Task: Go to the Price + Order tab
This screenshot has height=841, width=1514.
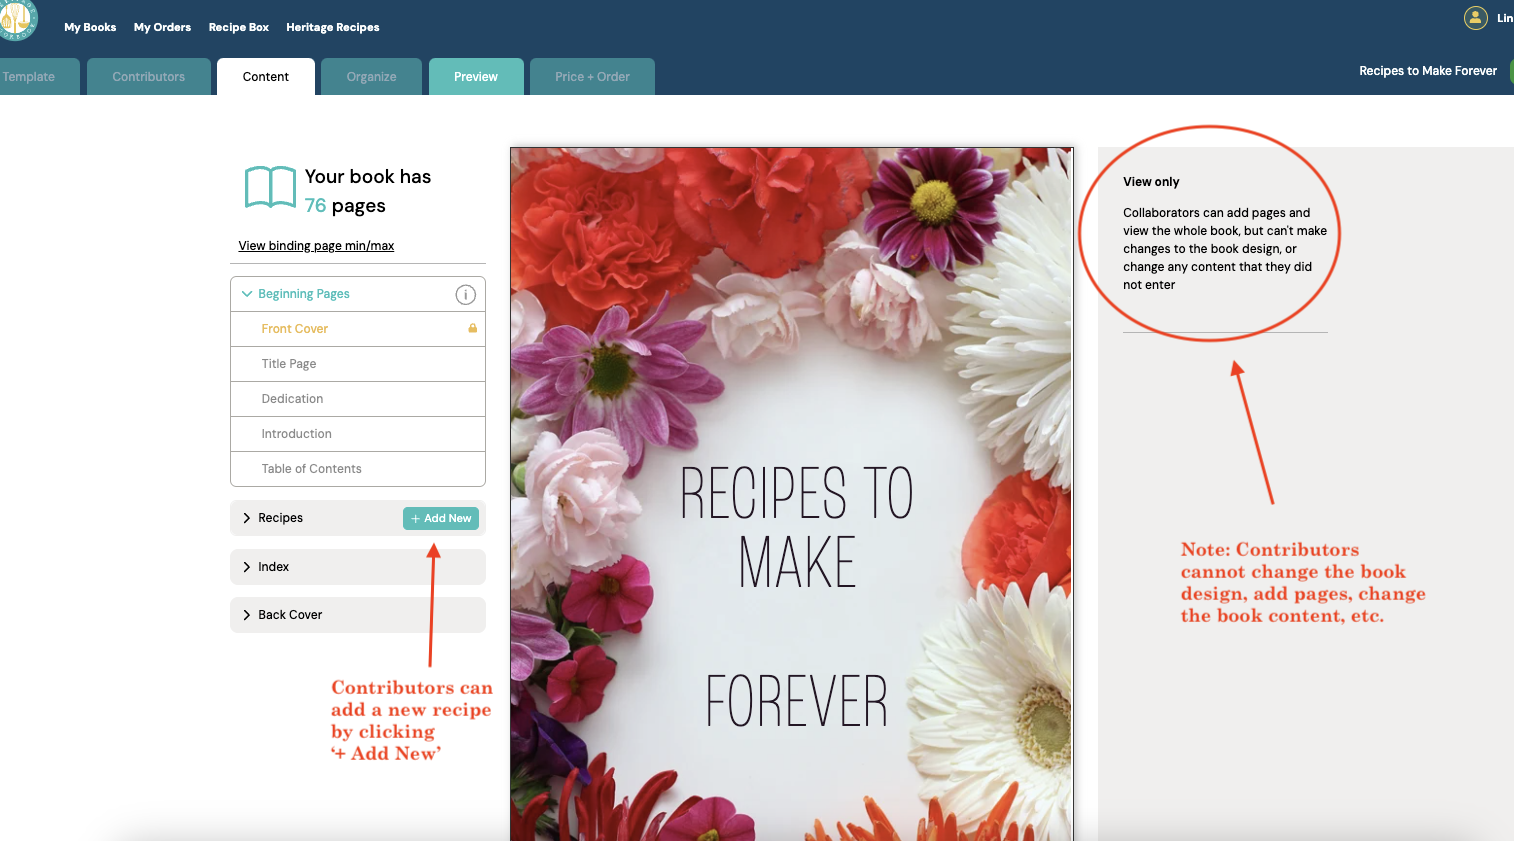Action: 591,76
